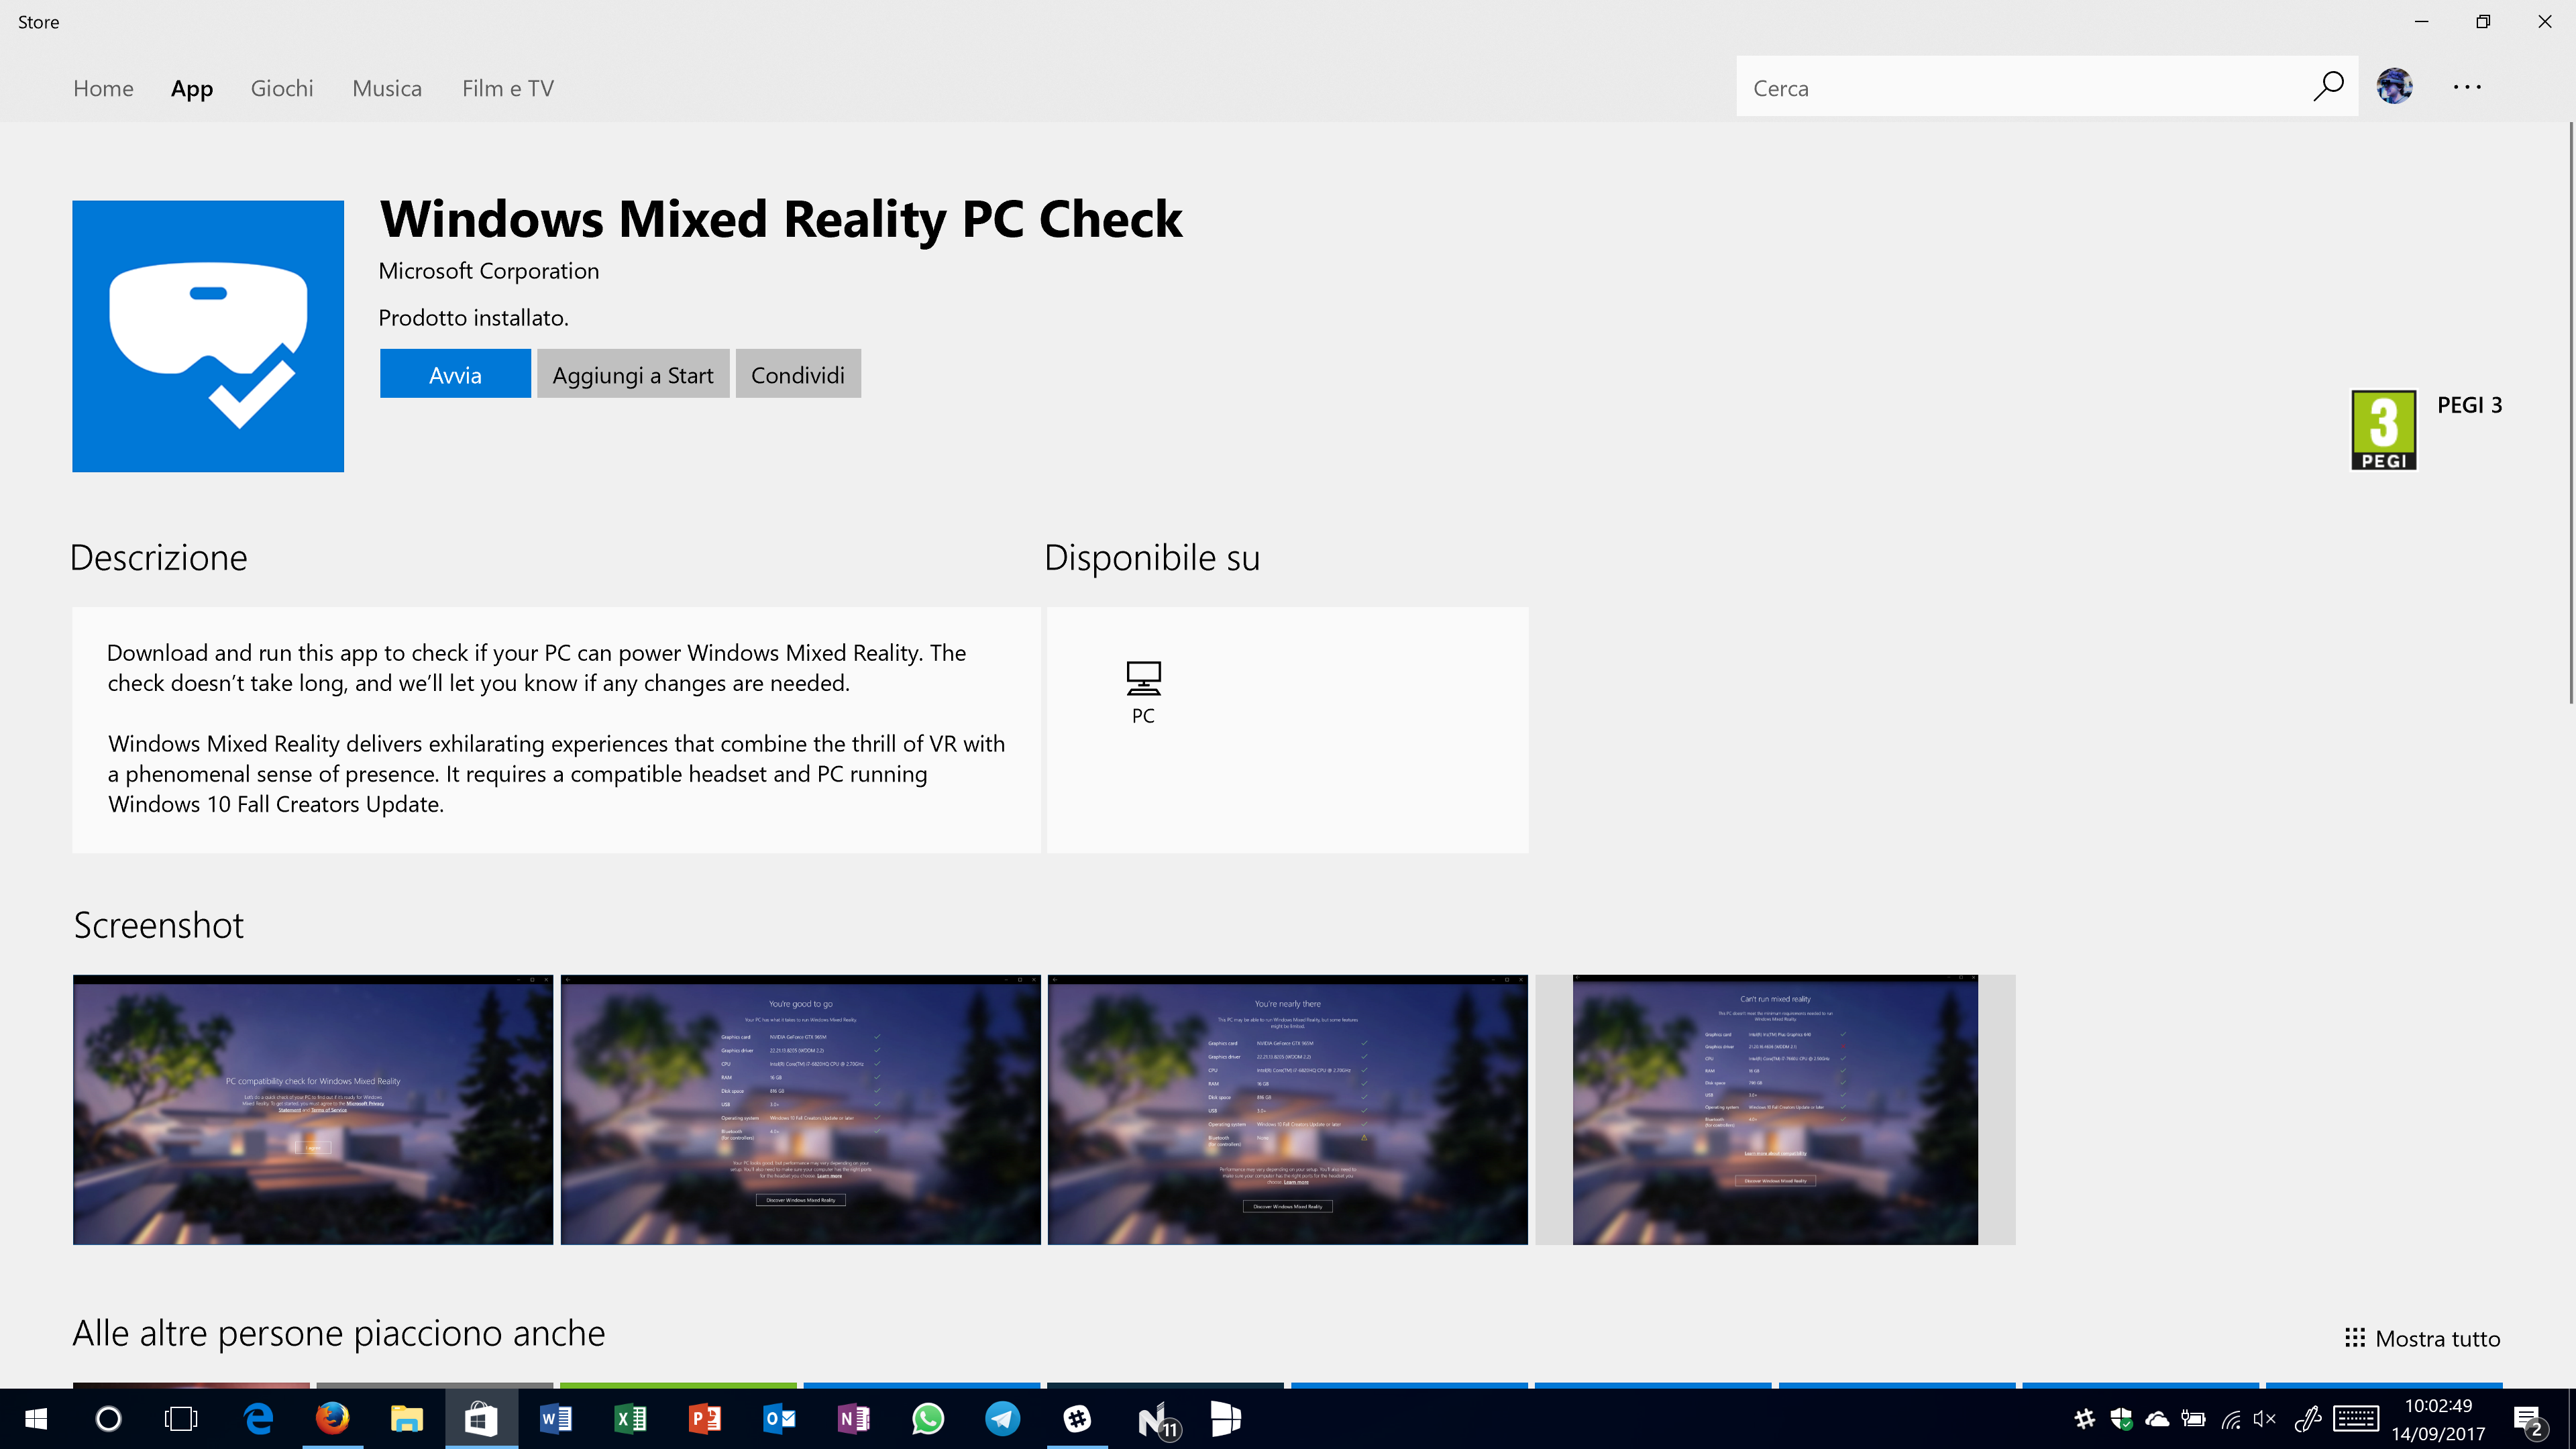Open the Windows Start menu

click(x=36, y=1419)
